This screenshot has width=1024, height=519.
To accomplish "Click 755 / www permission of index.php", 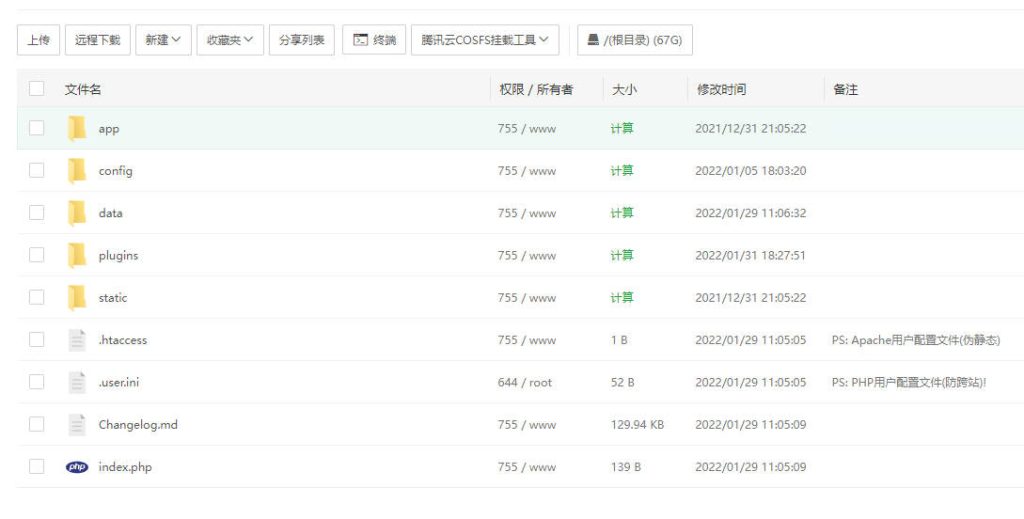I will (527, 467).
